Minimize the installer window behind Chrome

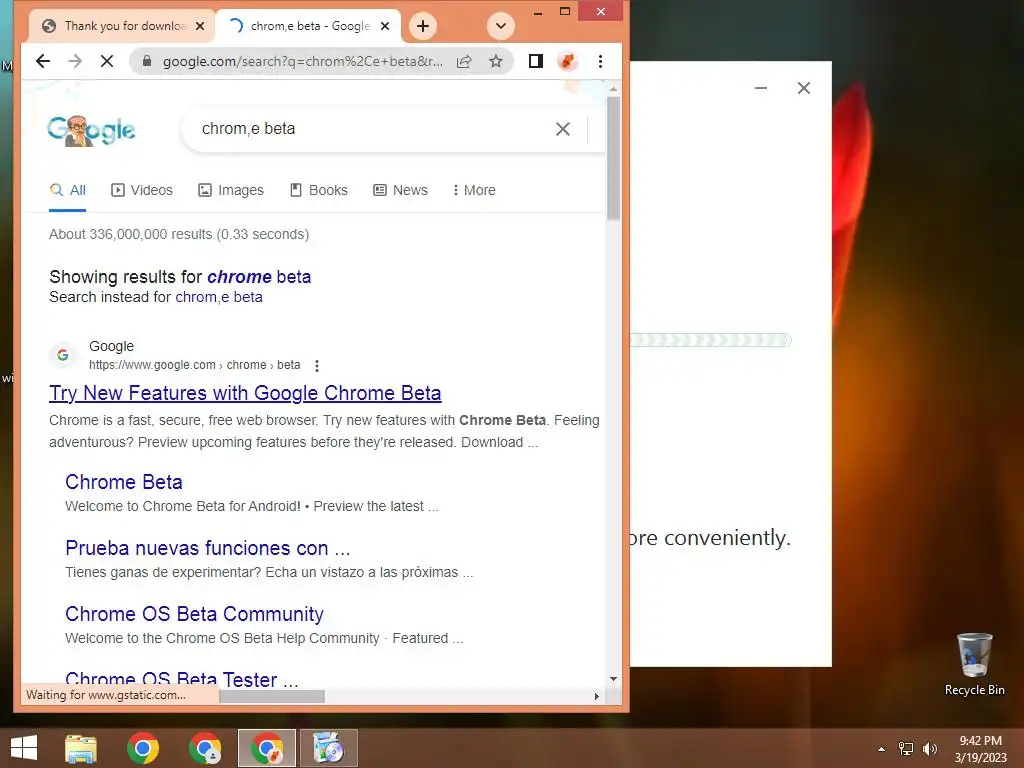761,88
